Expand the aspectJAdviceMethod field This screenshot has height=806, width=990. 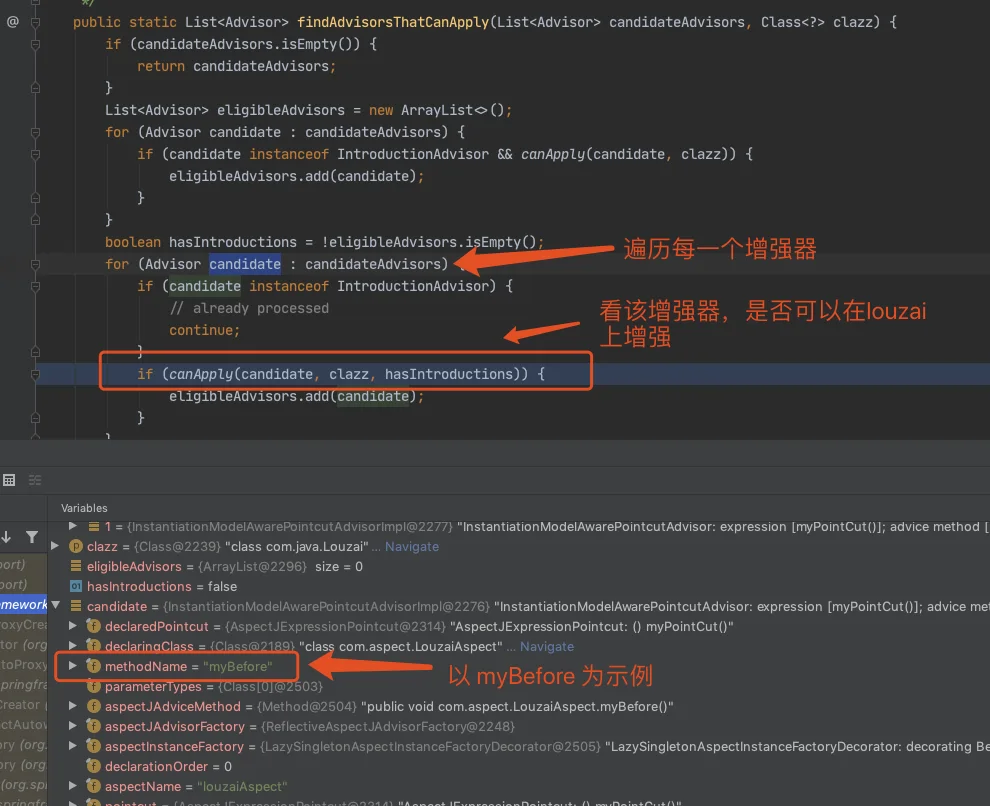point(73,706)
